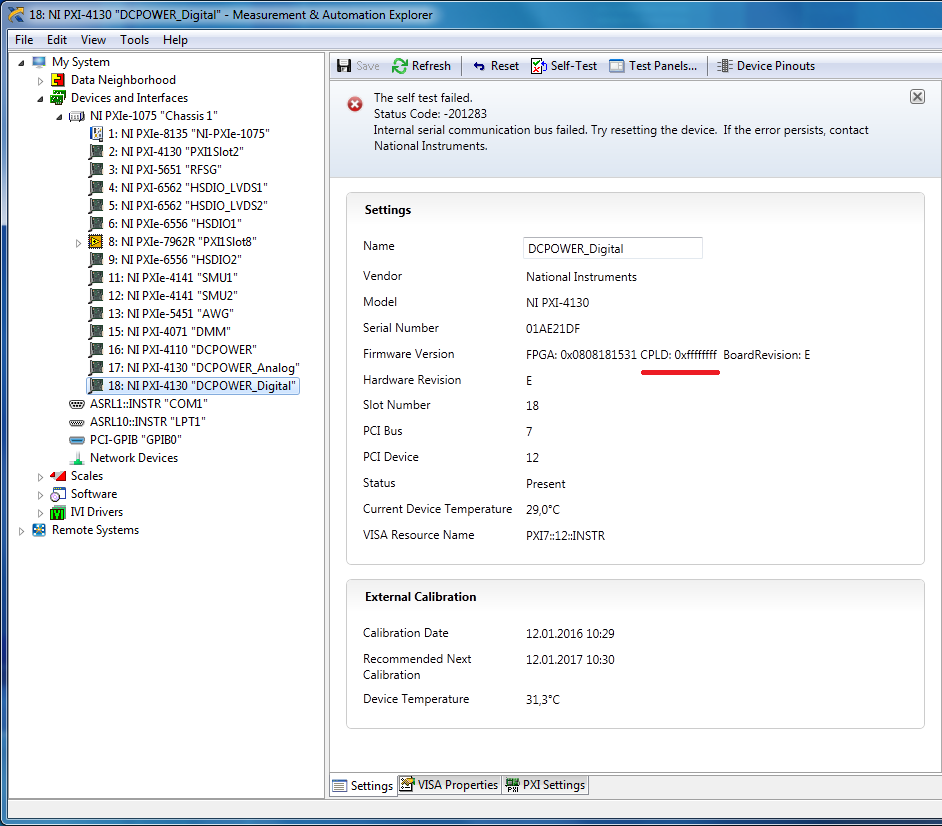Click the Network Devices icon
Image resolution: width=942 pixels, height=826 pixels.
(x=77, y=458)
